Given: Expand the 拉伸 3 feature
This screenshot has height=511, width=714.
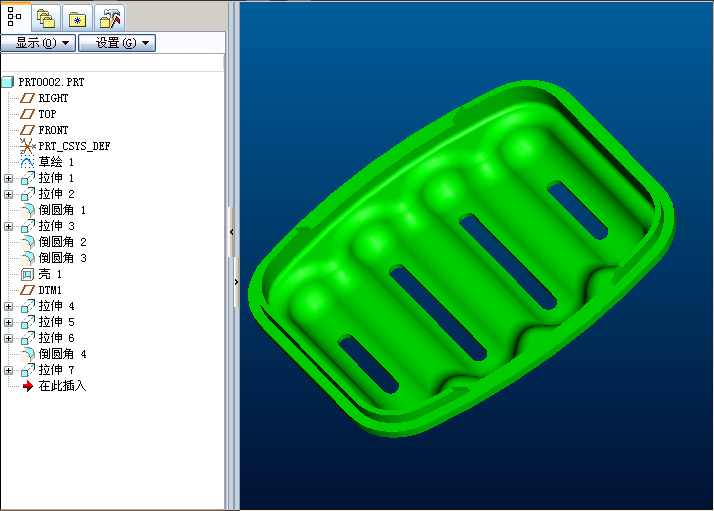Looking at the screenshot, I should [x=8, y=226].
